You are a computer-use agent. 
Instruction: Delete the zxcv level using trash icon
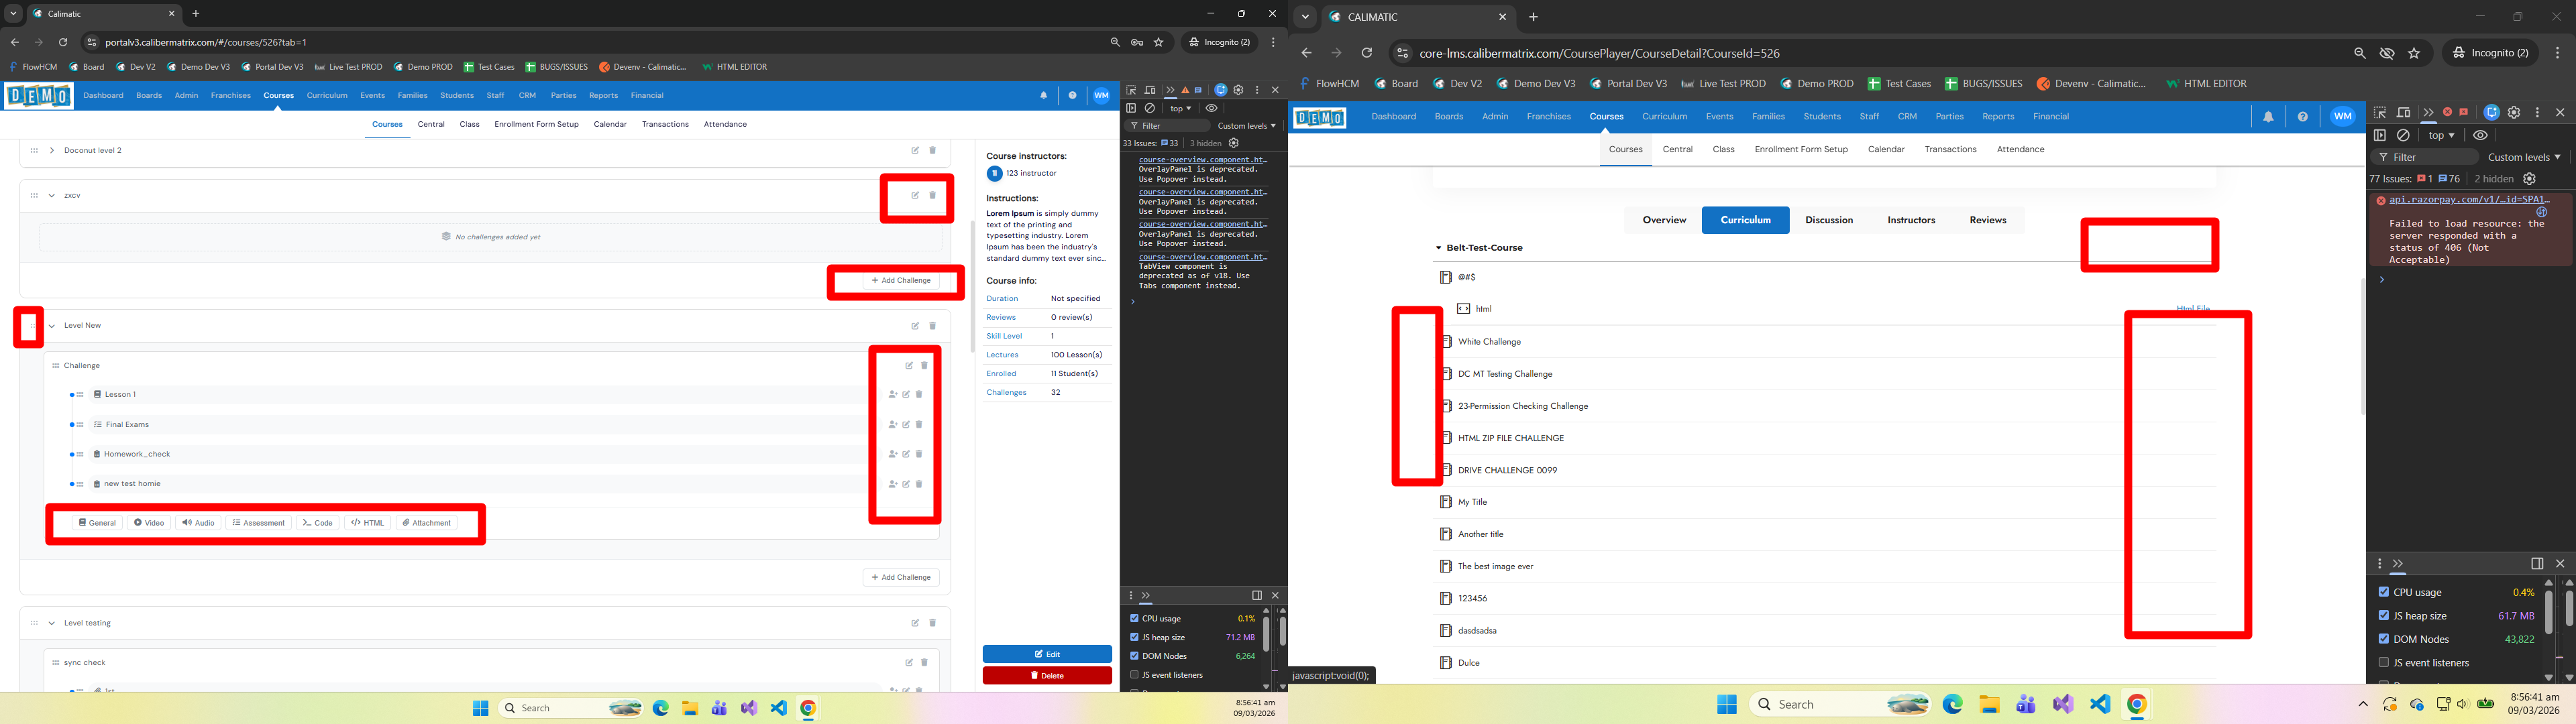(x=932, y=195)
